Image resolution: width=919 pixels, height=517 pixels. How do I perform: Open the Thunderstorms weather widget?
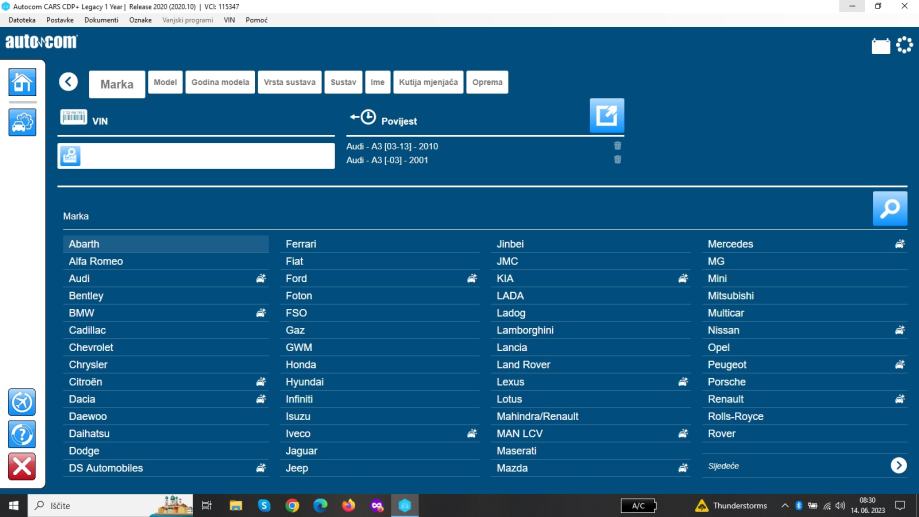coord(731,505)
